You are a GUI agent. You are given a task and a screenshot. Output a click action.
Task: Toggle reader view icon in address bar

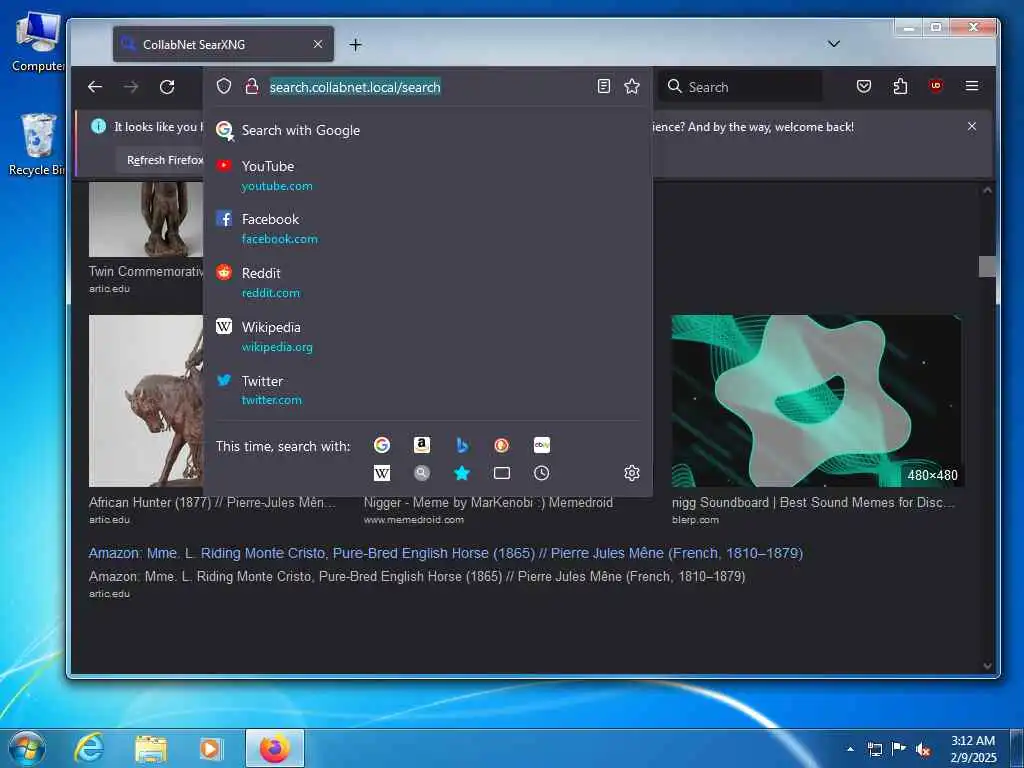click(604, 86)
